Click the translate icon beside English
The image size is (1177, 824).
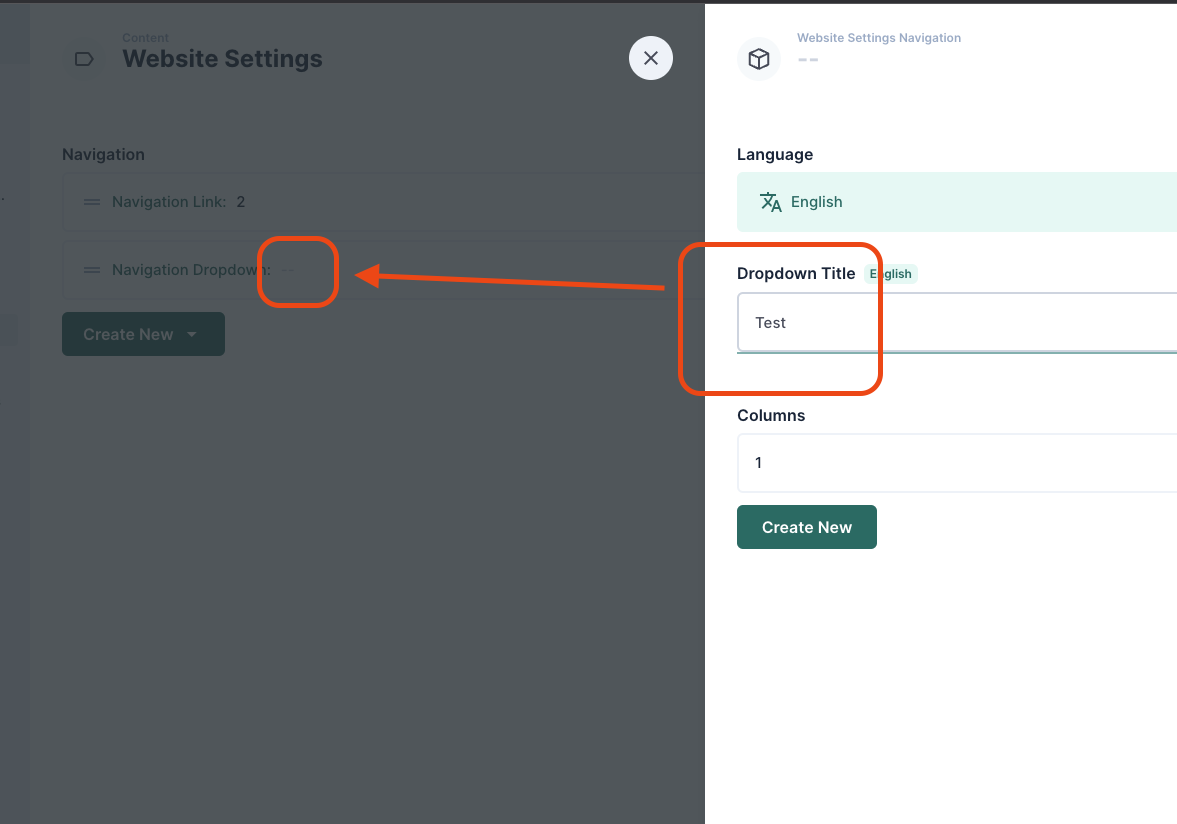tap(771, 202)
